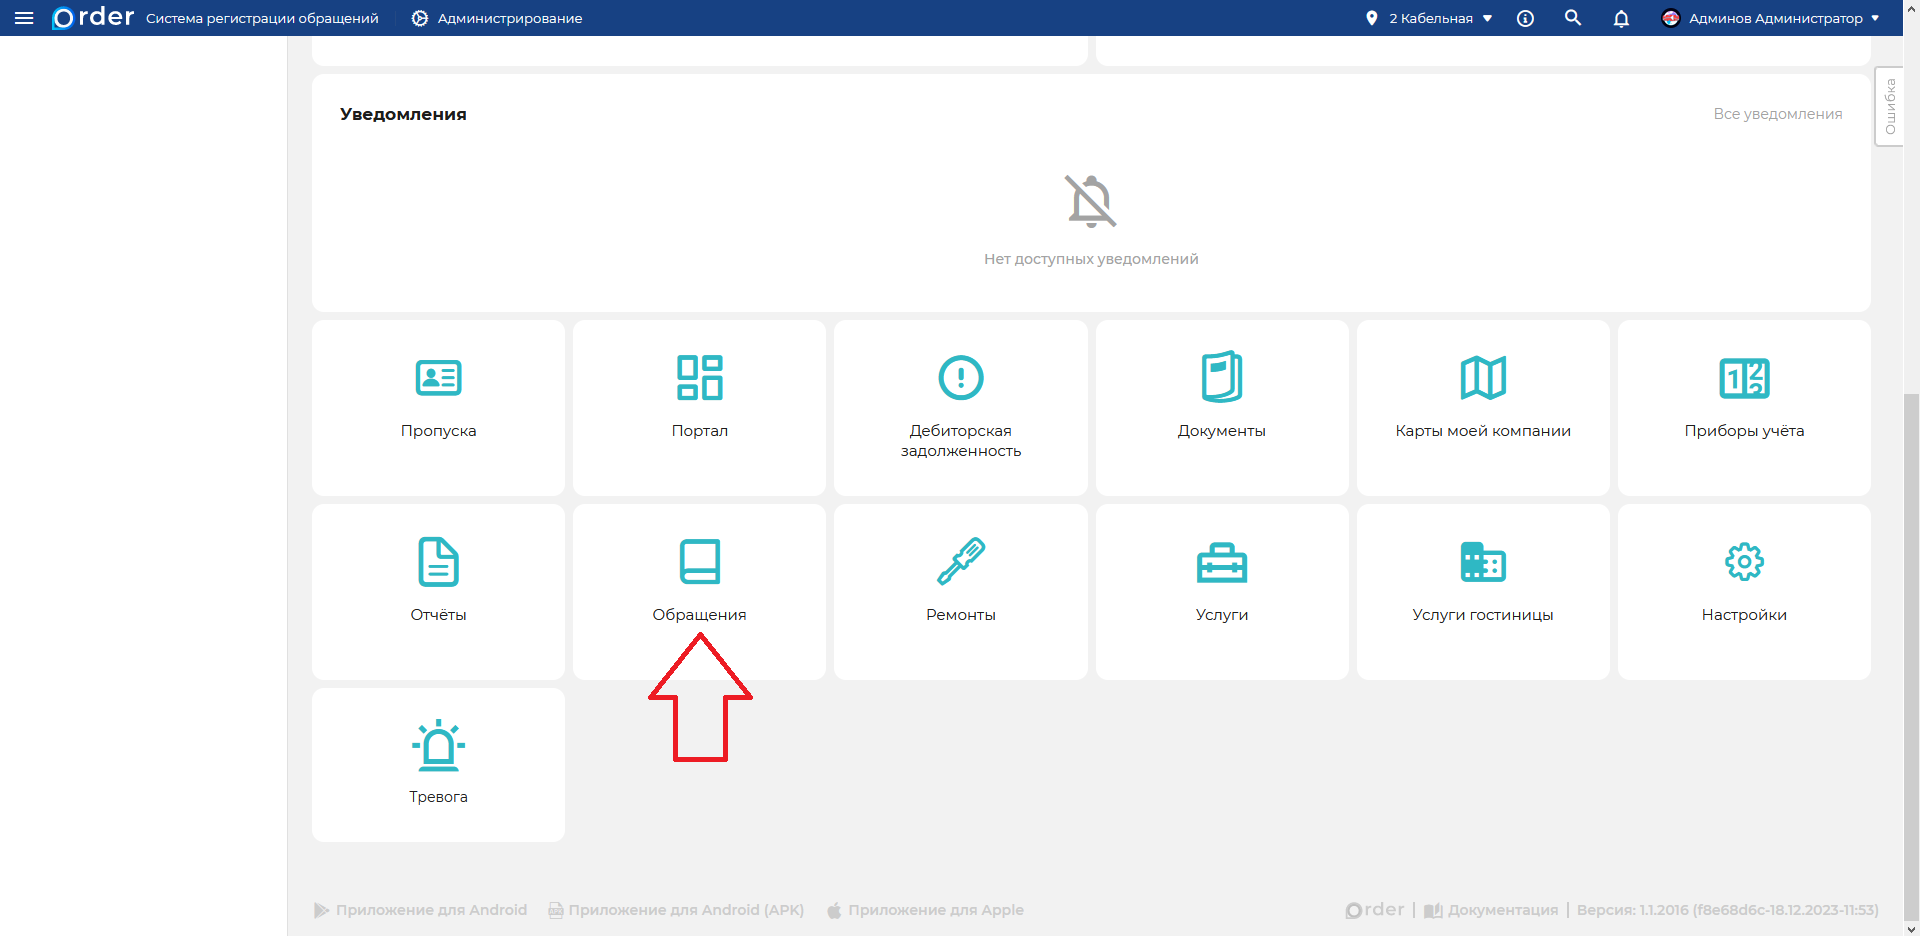This screenshot has width=1920, height=936.
Task: Open Карты моей компании tile
Action: pos(1482,407)
